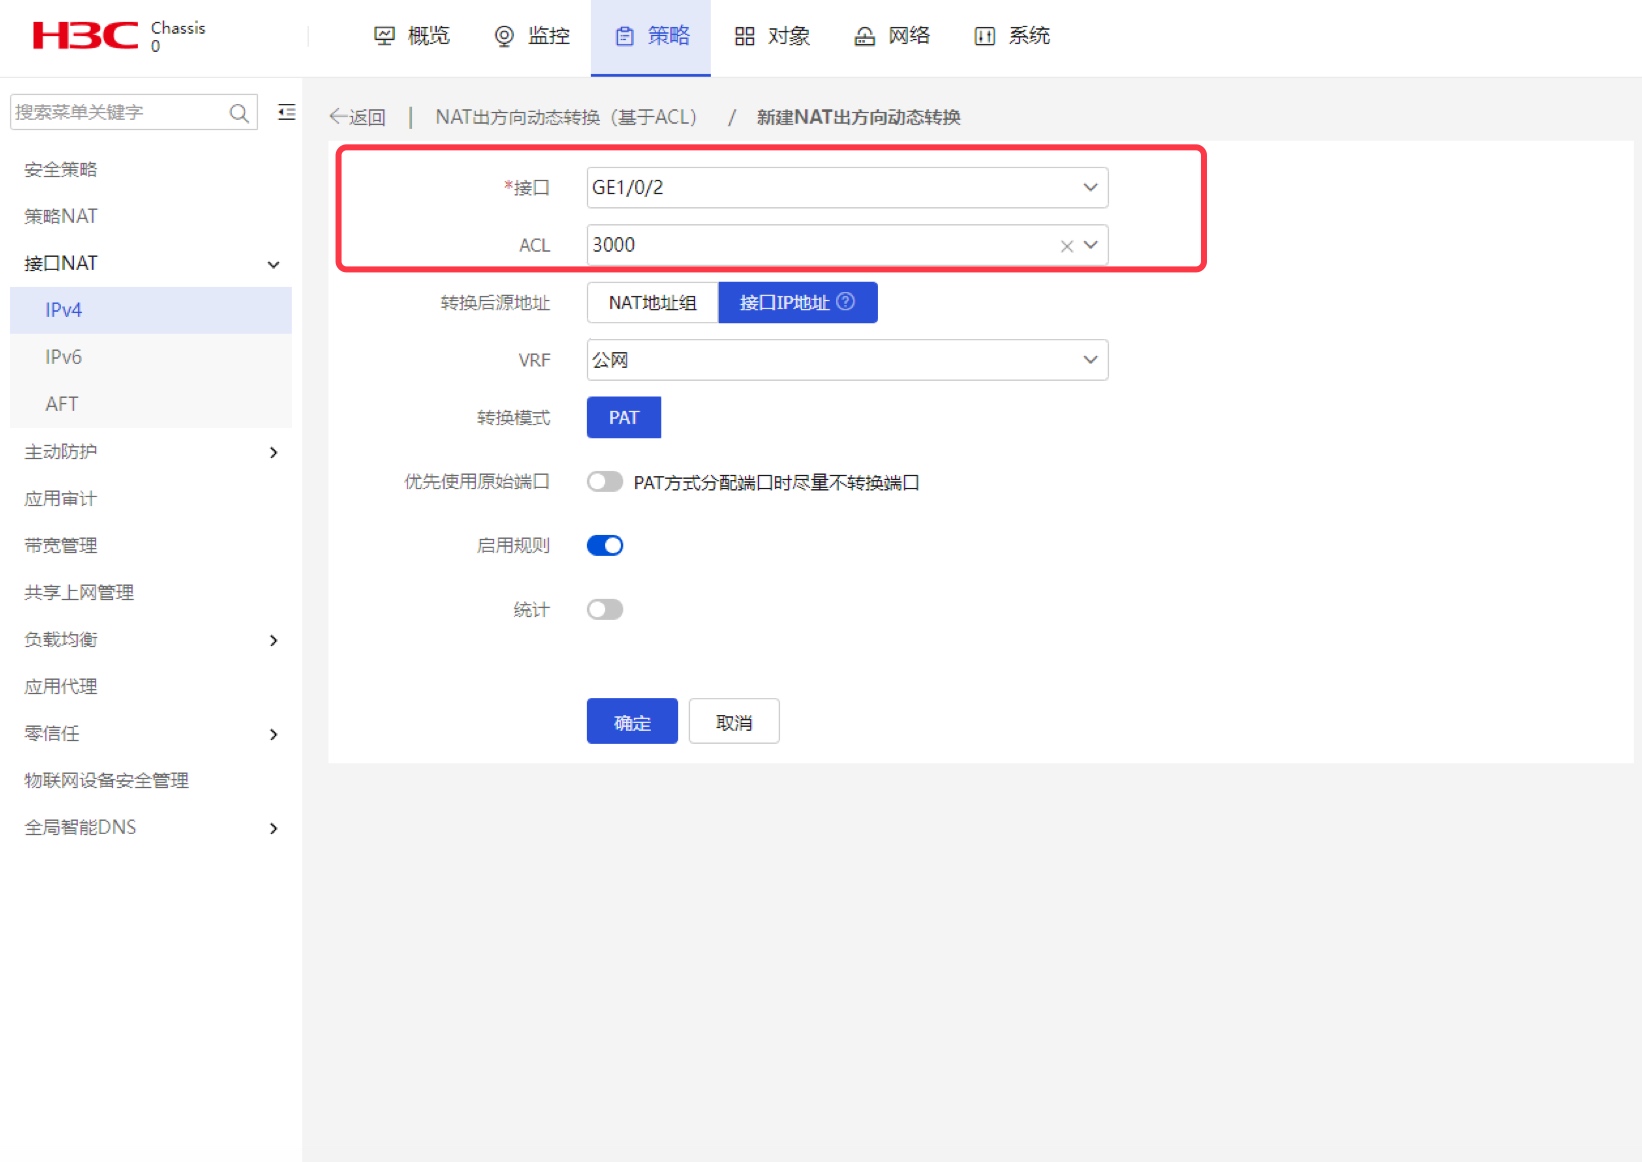Image resolution: width=1642 pixels, height=1162 pixels.
Task: Open the VRF dropdown showing 公网
Action: pos(847,360)
